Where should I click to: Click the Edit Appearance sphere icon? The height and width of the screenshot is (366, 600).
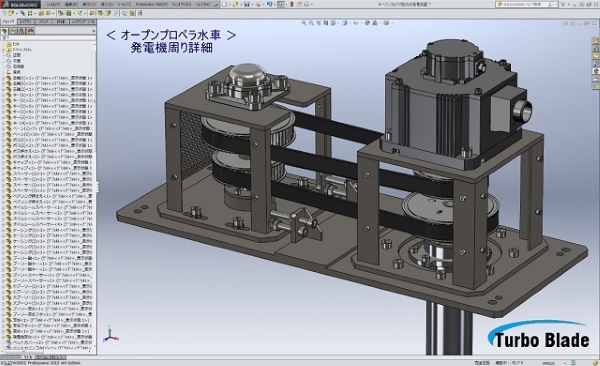(x=367, y=23)
